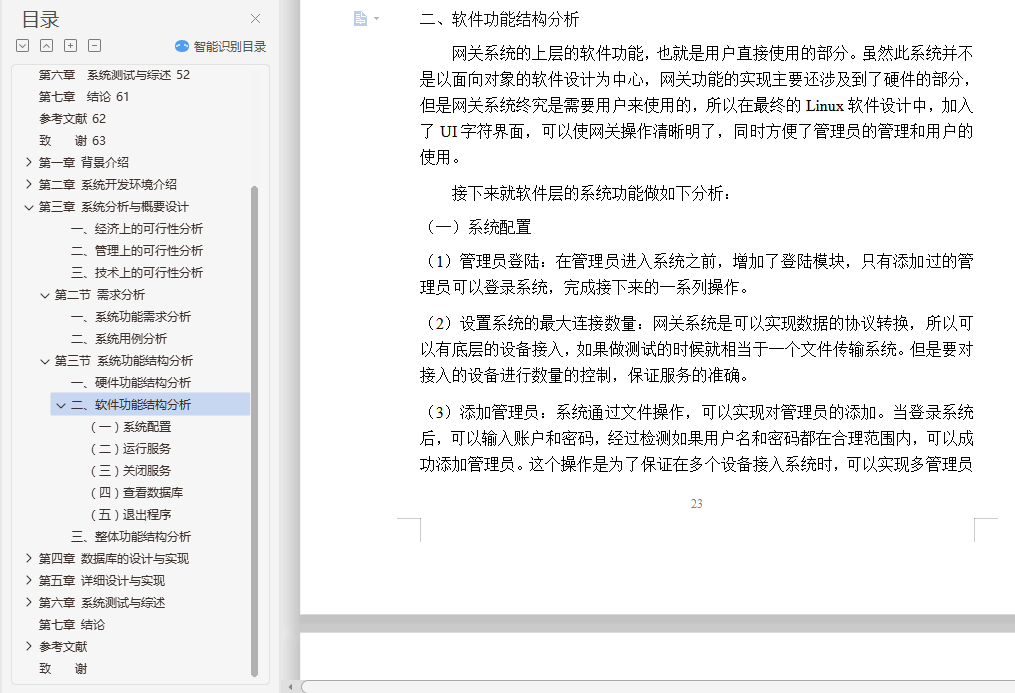1015x693 pixels.
Task: Click the plus expand-level icon under 目录
Action: tap(71, 46)
